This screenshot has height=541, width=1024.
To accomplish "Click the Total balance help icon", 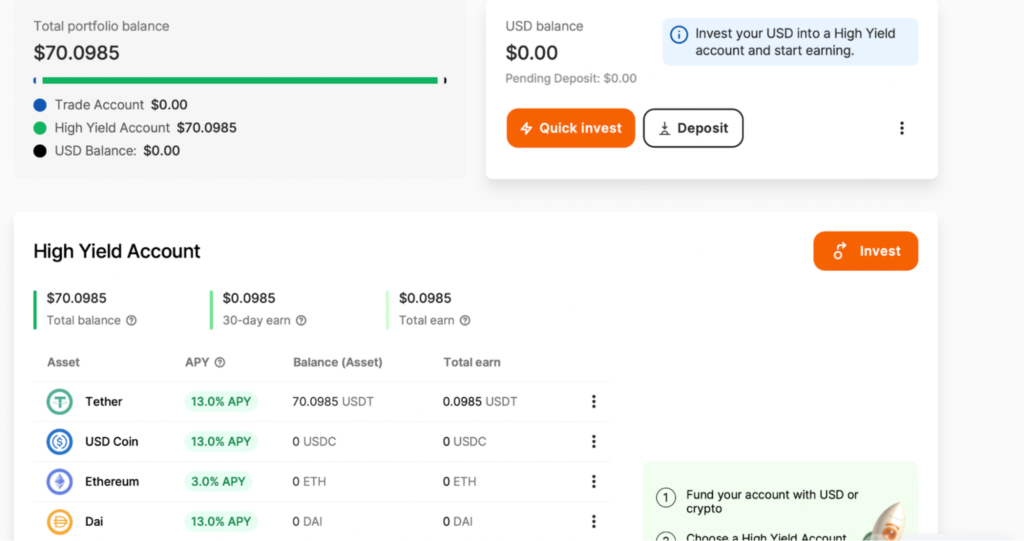I will (131, 320).
